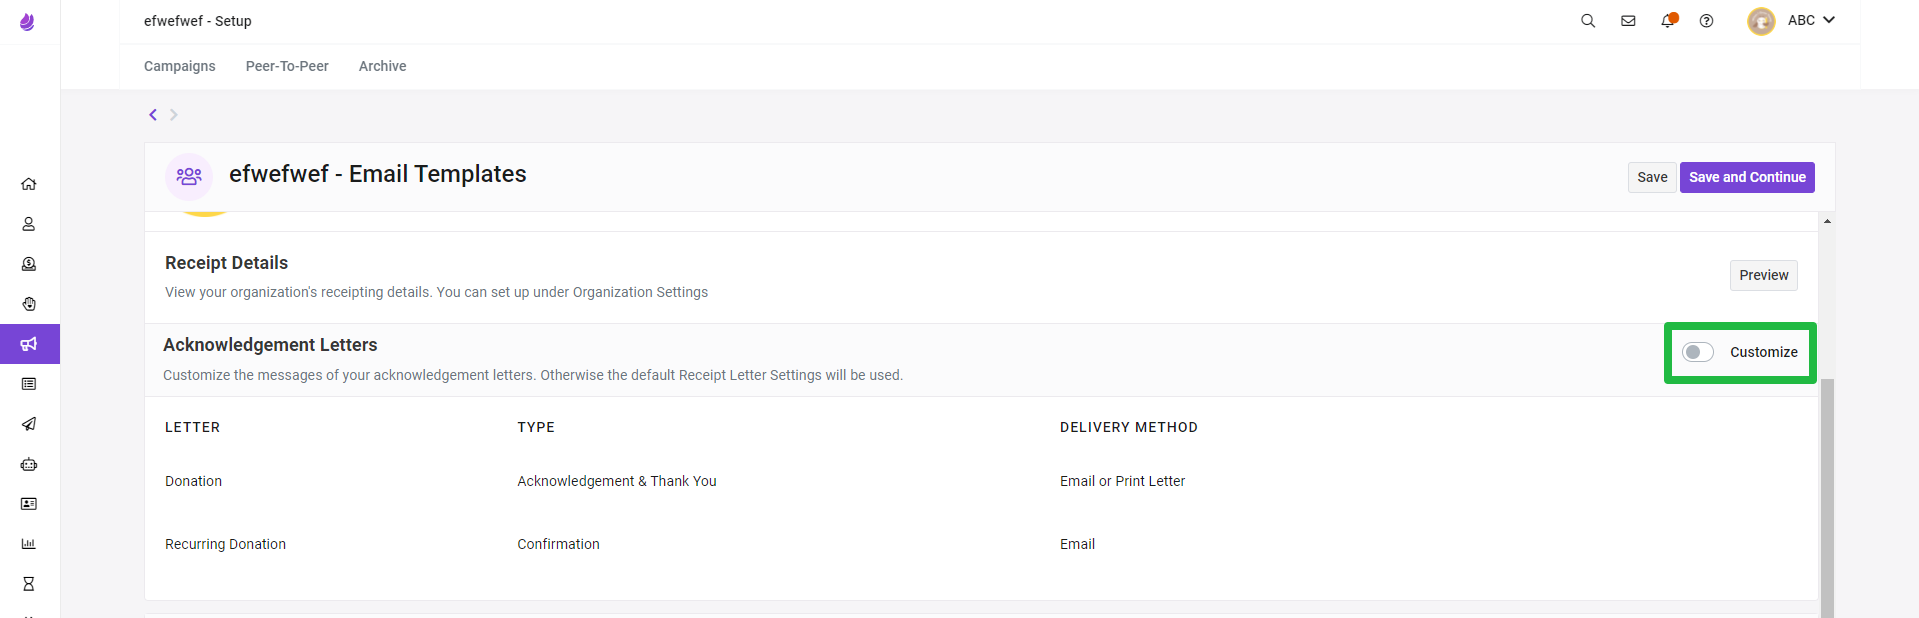The width and height of the screenshot is (1919, 618).
Task: Navigate forward with the right chevron
Action: point(173,115)
